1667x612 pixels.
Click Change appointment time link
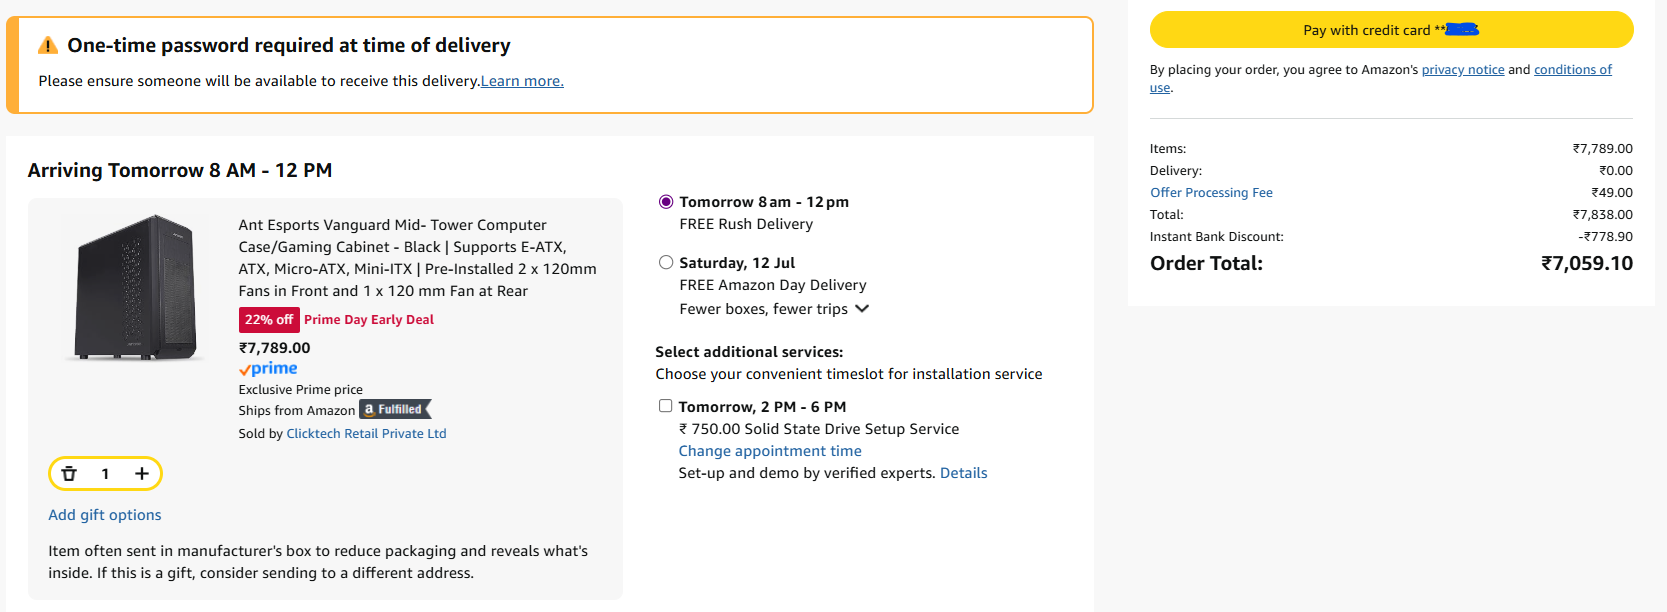[x=770, y=451]
